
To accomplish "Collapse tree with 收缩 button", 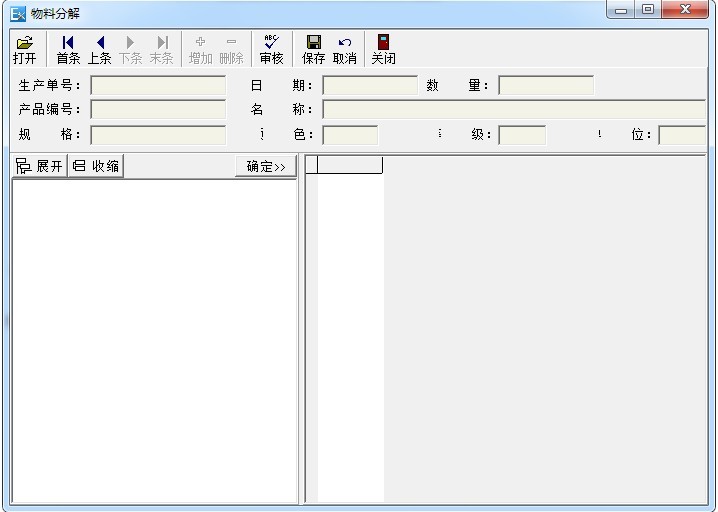I will pyautogui.click(x=96, y=166).
